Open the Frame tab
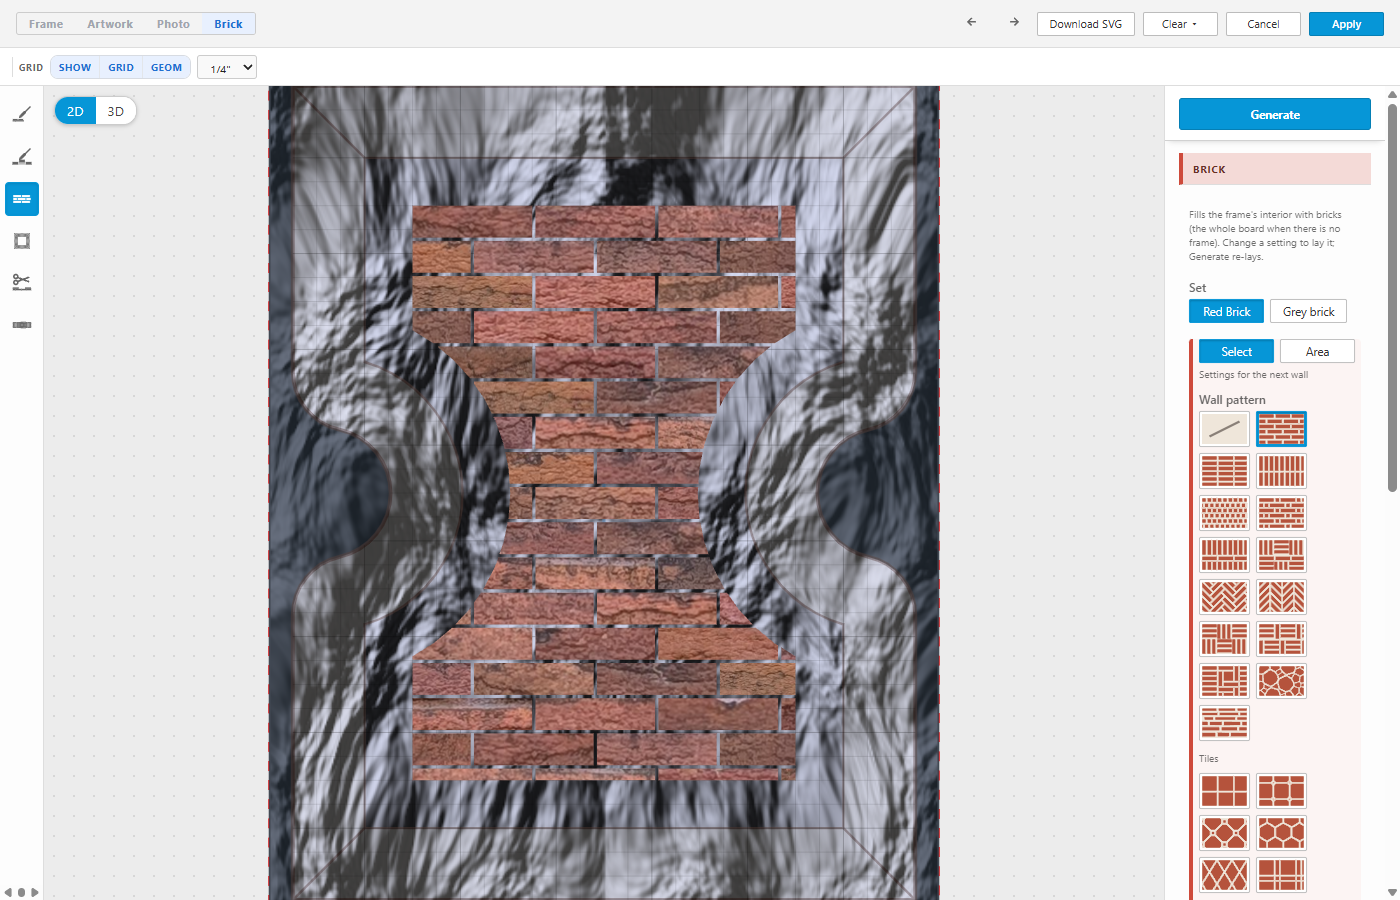Viewport: 1400px width, 900px height. pyautogui.click(x=46, y=24)
